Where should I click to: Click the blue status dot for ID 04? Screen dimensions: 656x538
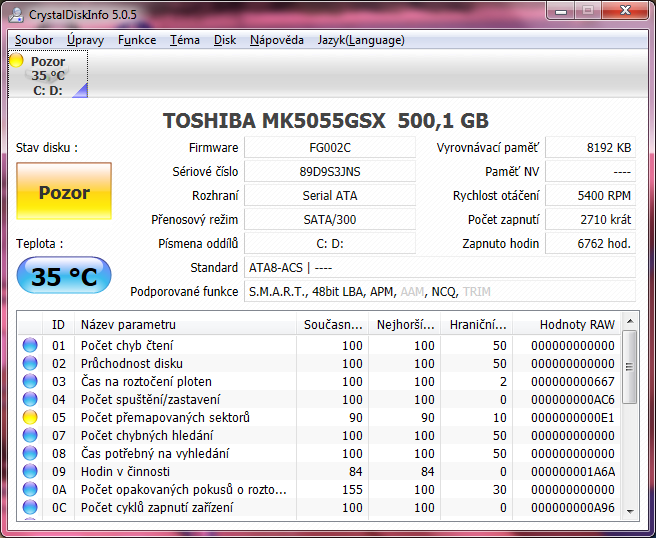tap(30, 399)
